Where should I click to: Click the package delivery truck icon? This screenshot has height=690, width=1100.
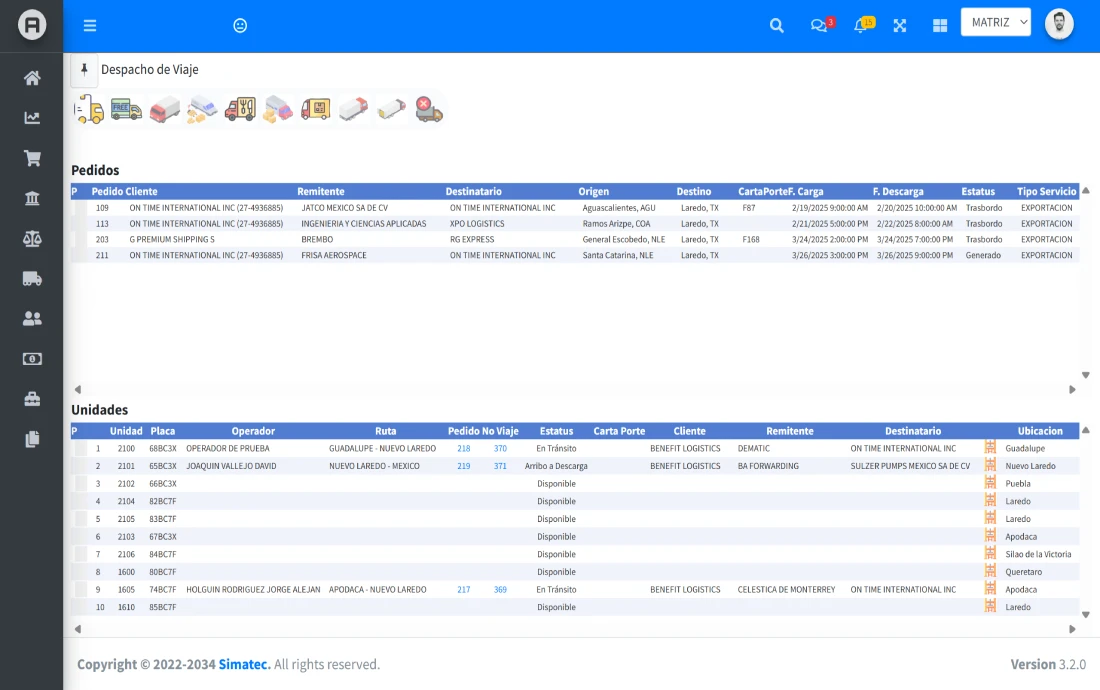316,109
